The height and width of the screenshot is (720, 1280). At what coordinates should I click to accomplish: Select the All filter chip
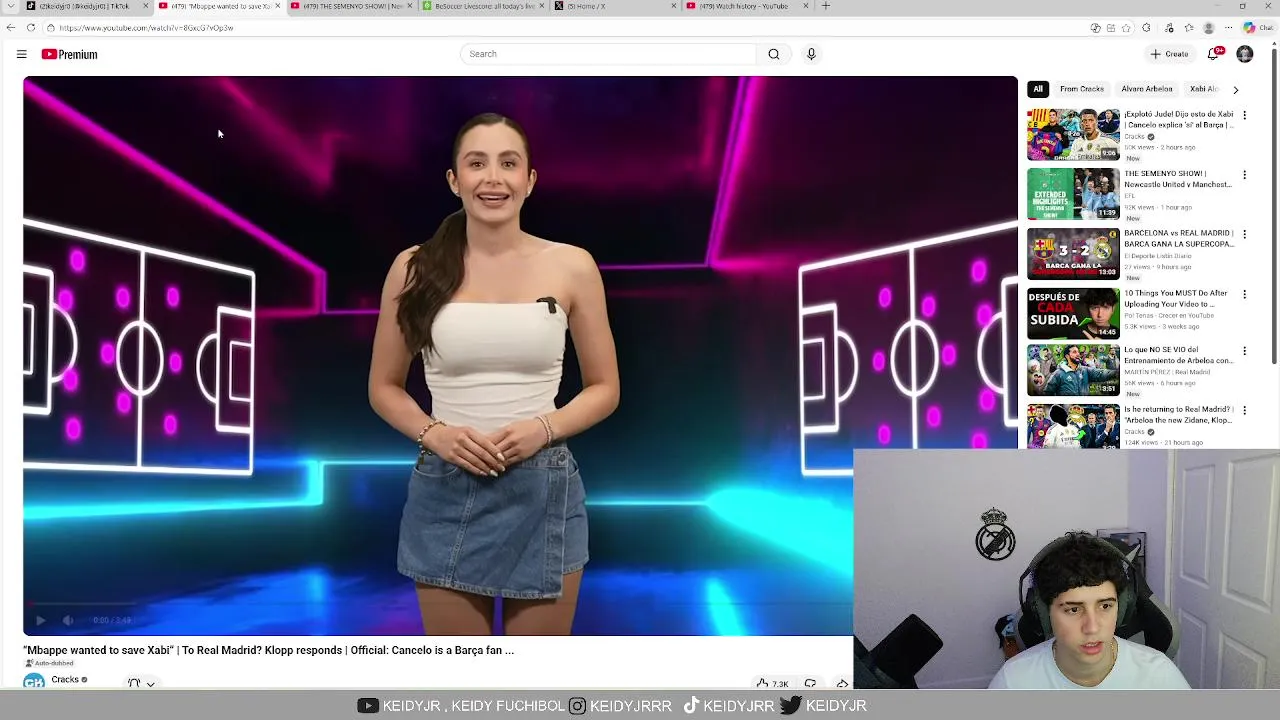click(1038, 89)
